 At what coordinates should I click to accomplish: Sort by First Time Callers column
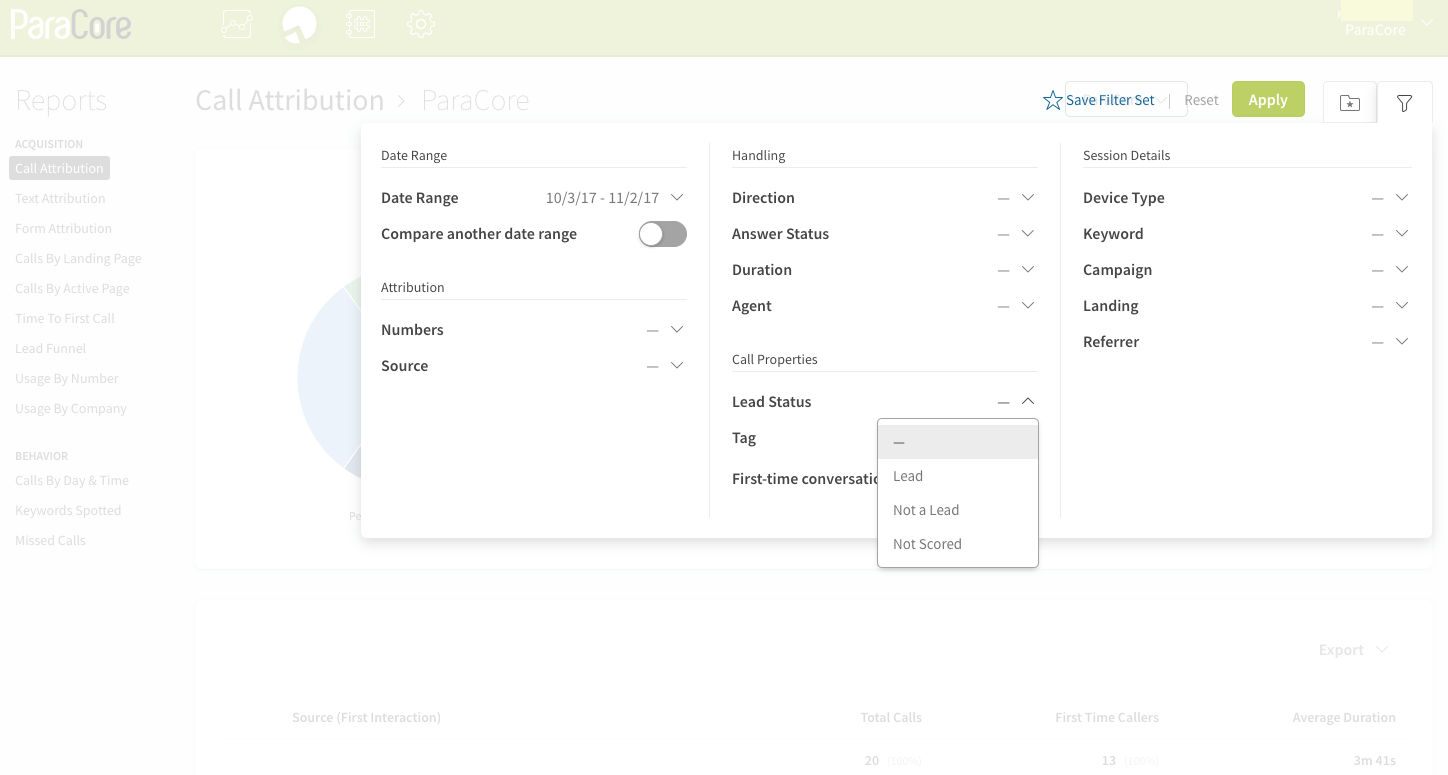(1107, 717)
